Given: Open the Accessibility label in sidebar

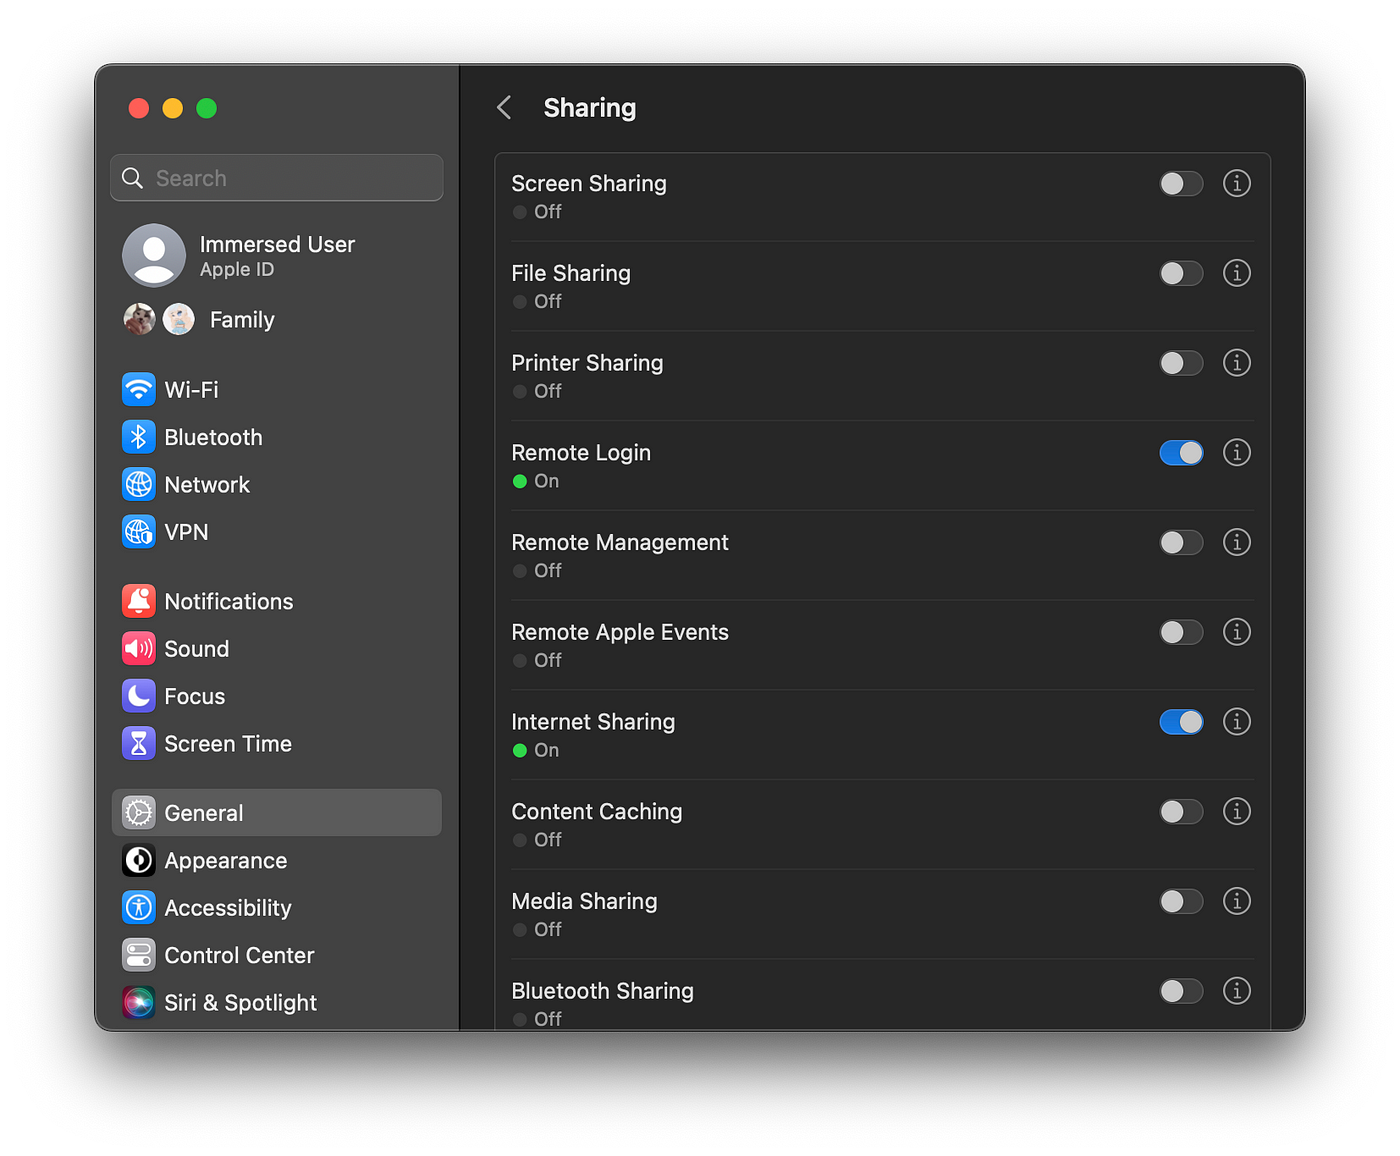Looking at the screenshot, I should pos(228,908).
